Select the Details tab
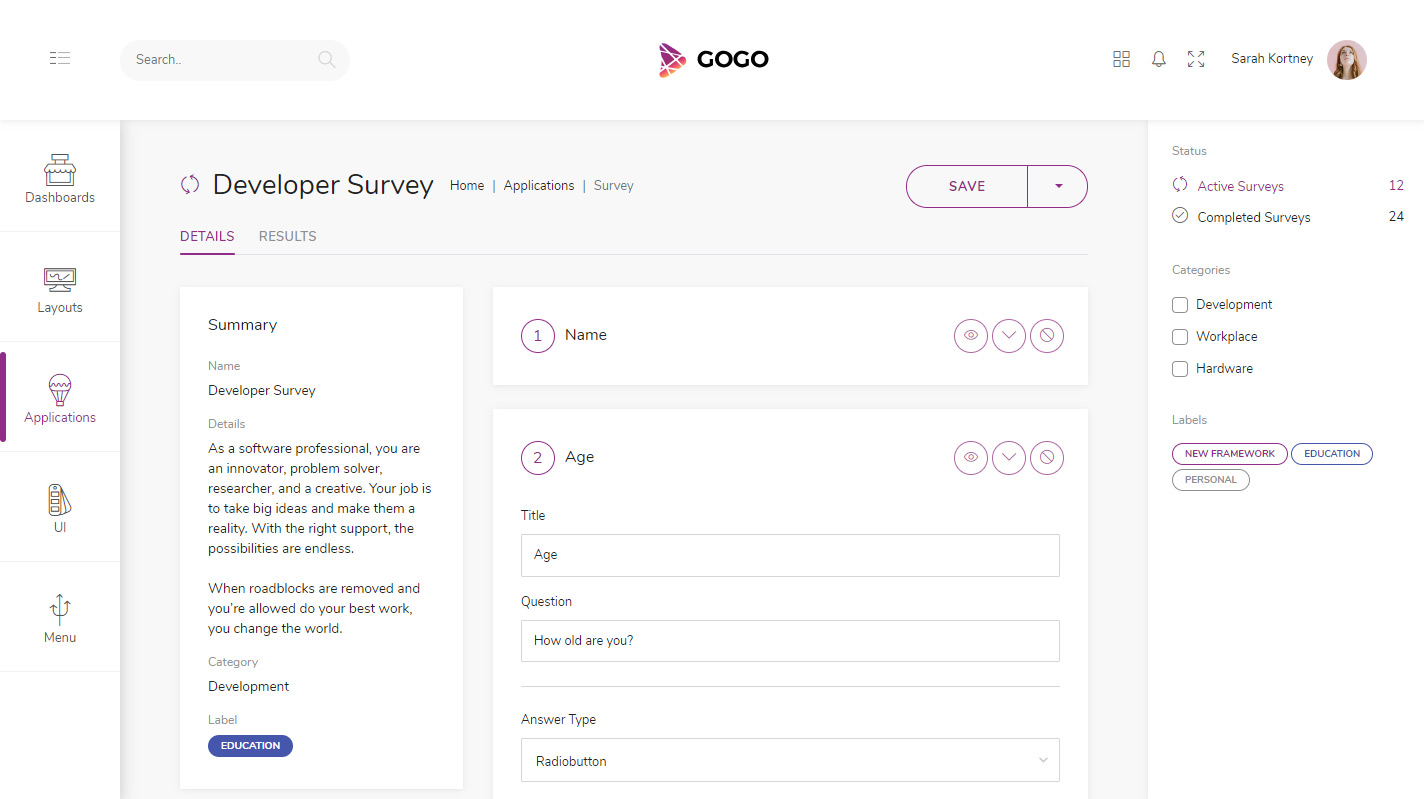The height and width of the screenshot is (799, 1424). [x=207, y=237]
